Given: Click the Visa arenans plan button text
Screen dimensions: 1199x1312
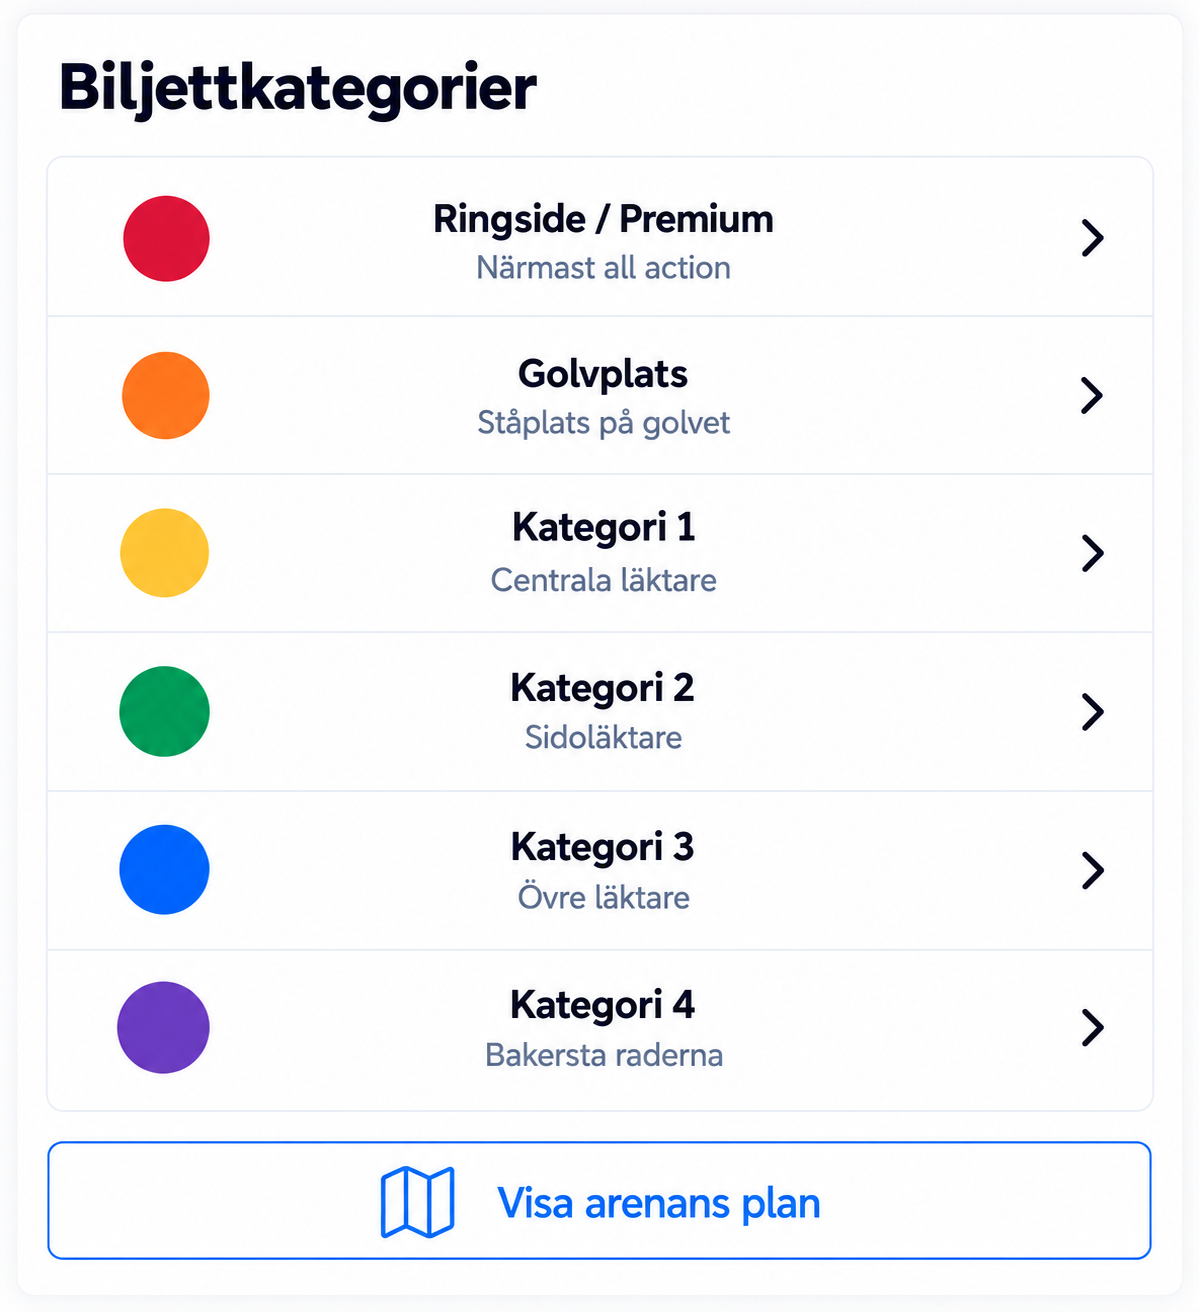Looking at the screenshot, I should pyautogui.click(x=659, y=1203).
